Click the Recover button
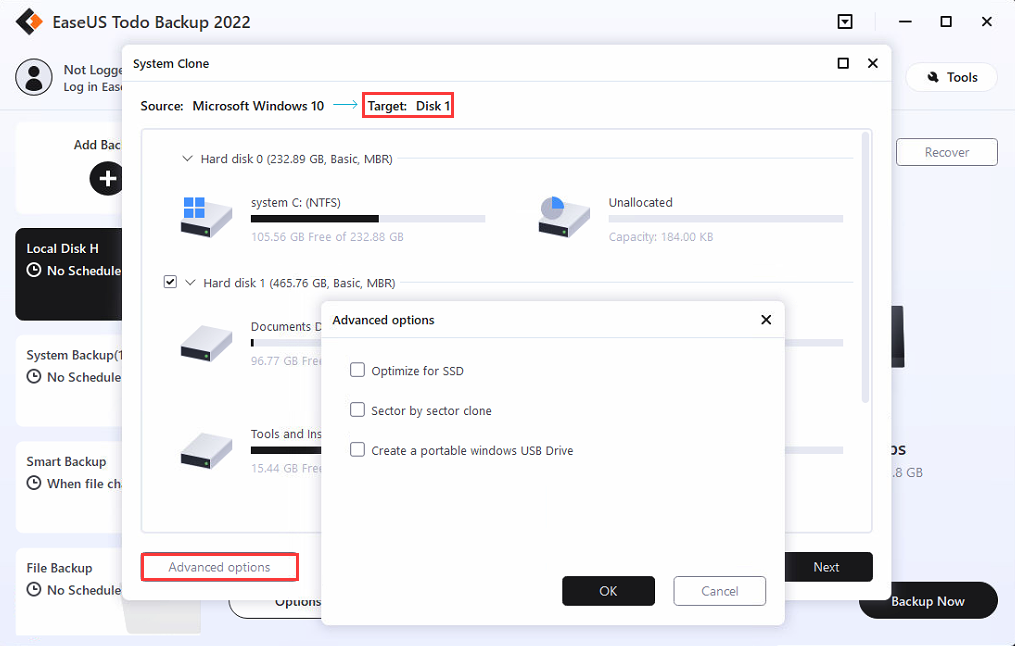The image size is (1015, 646). pyautogui.click(x=946, y=152)
